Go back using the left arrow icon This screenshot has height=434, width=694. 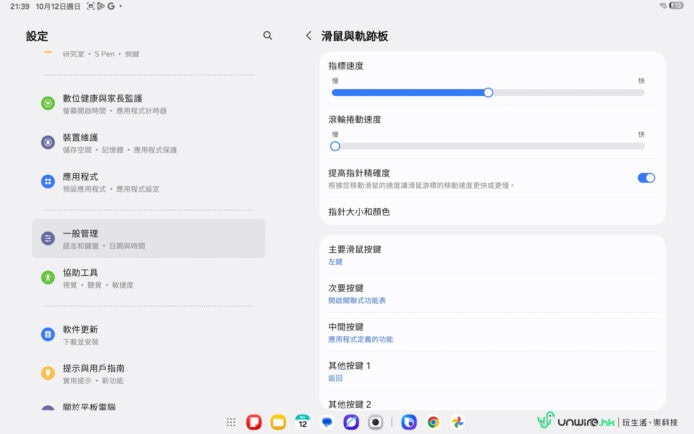(308, 36)
